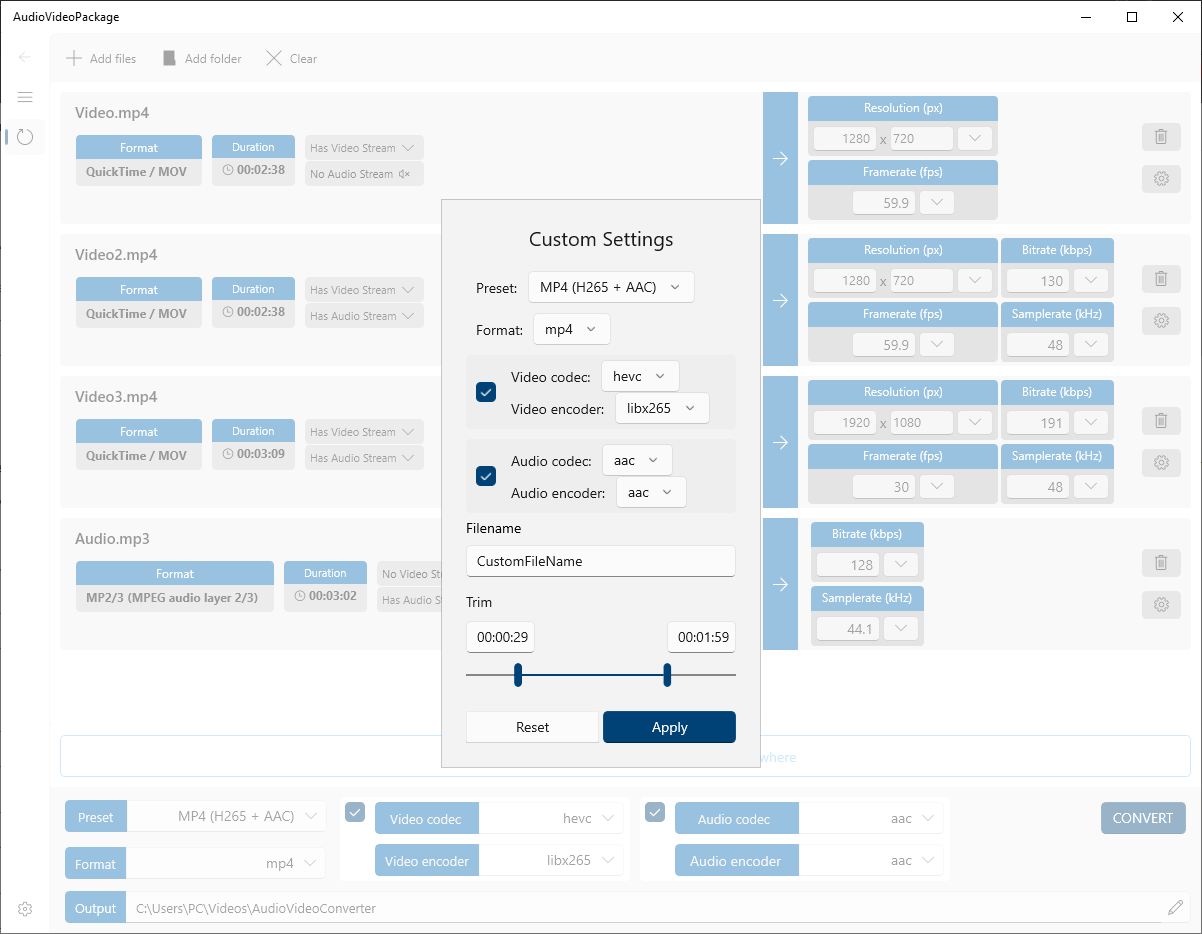Maximize the AudioVideoPackage window
The width and height of the screenshot is (1202, 934).
point(1132,17)
